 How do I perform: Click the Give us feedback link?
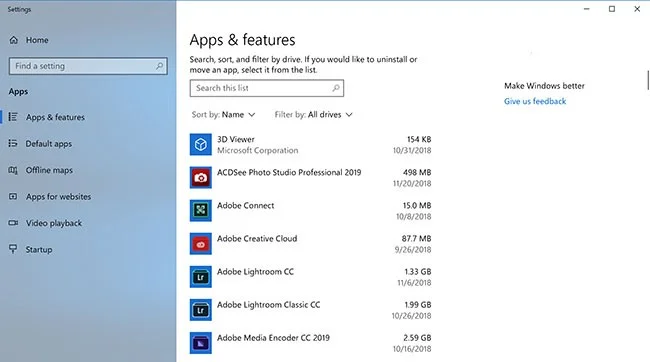[x=535, y=101]
